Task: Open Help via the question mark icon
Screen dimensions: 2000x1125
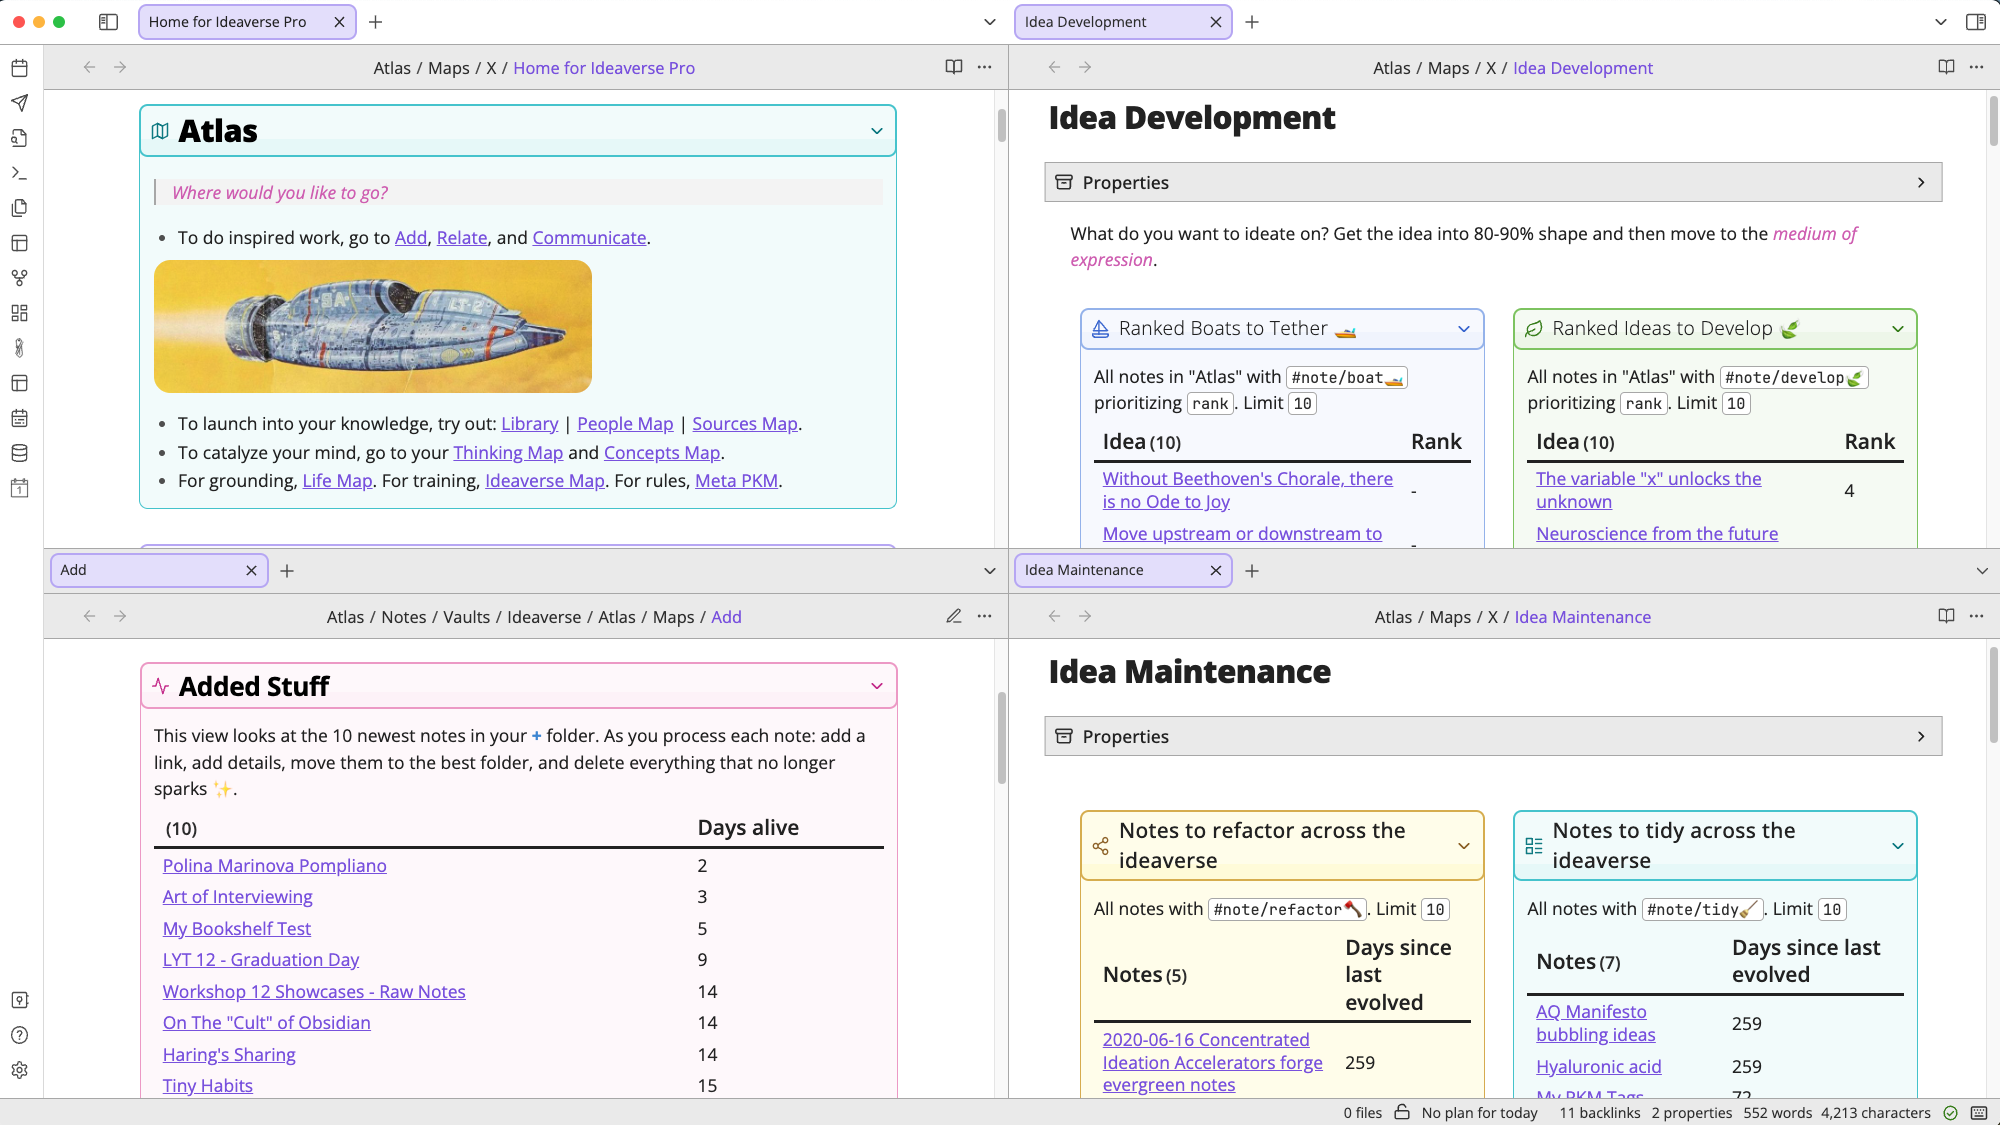Action: 19,1036
